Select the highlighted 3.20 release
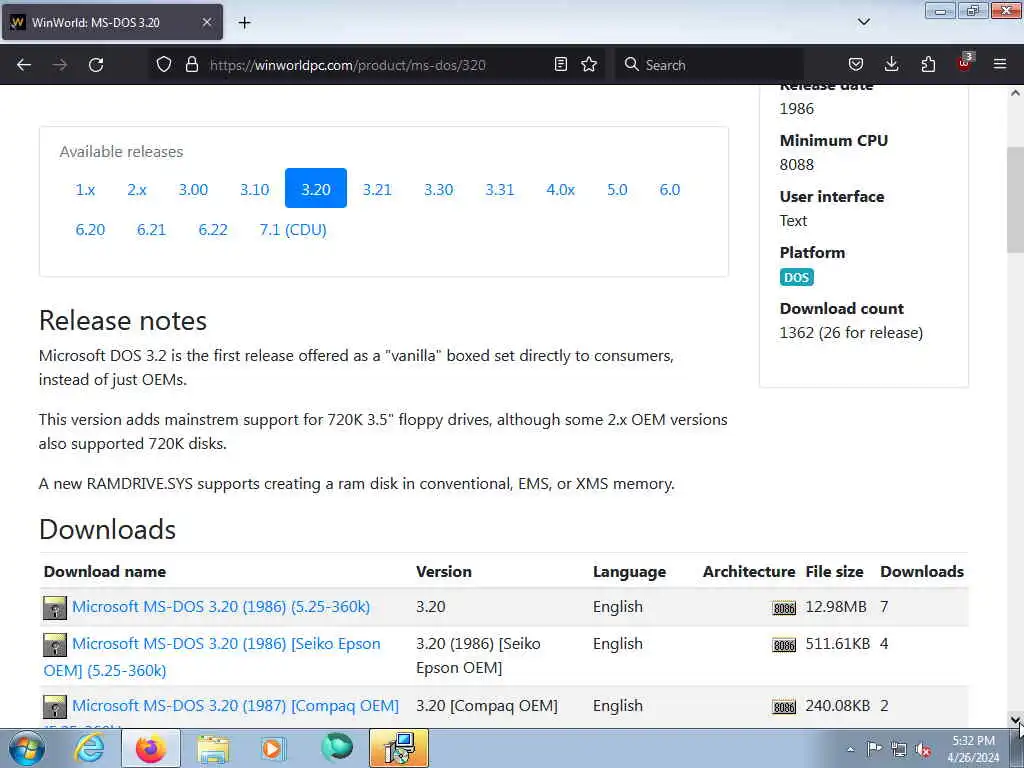The image size is (1024, 768). pyautogui.click(x=315, y=189)
